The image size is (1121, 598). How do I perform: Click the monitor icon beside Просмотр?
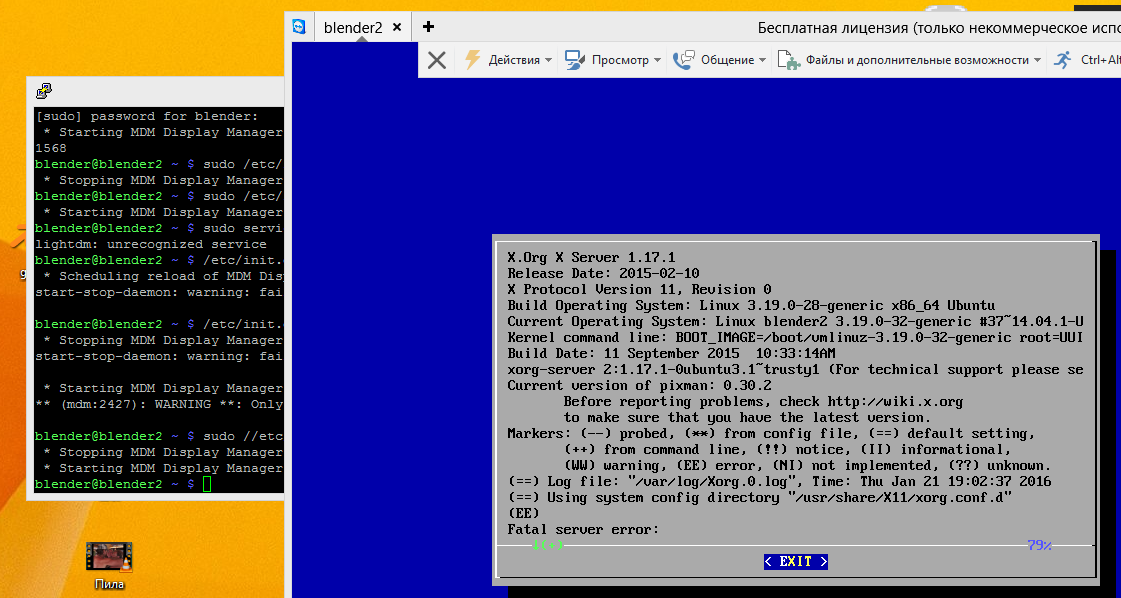(x=575, y=60)
